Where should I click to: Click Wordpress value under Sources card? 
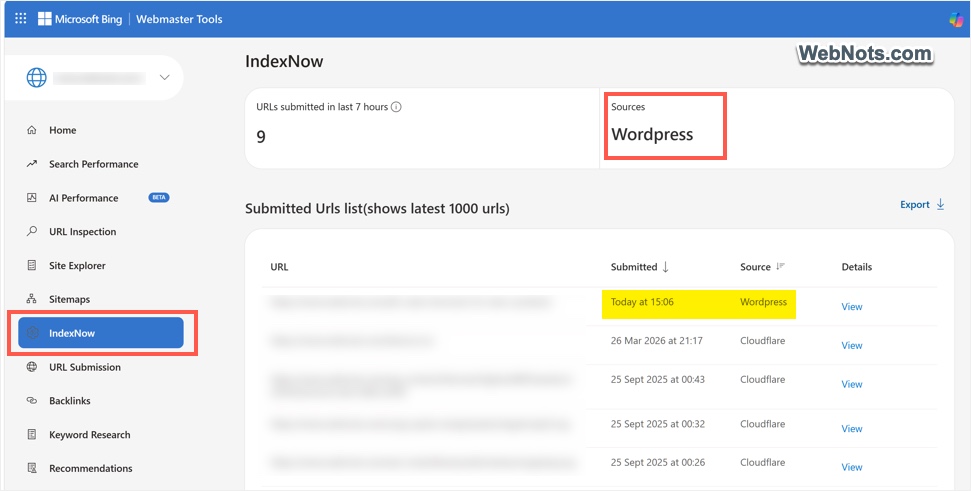pos(652,134)
